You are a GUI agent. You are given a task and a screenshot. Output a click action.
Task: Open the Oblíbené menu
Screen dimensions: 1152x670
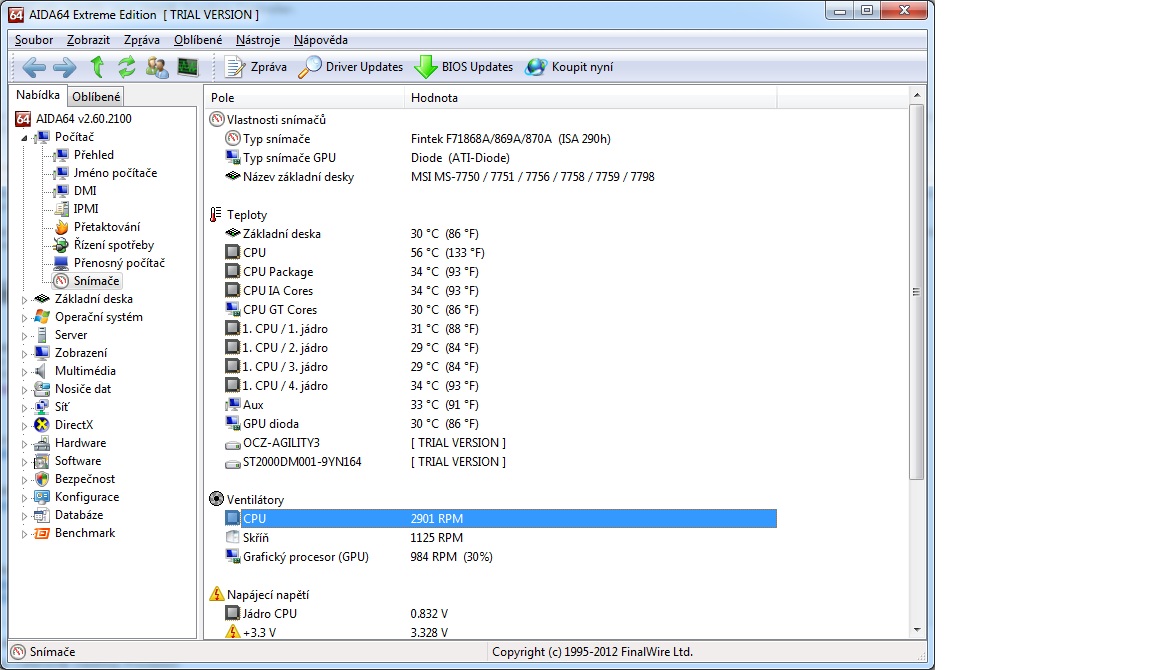tap(198, 40)
